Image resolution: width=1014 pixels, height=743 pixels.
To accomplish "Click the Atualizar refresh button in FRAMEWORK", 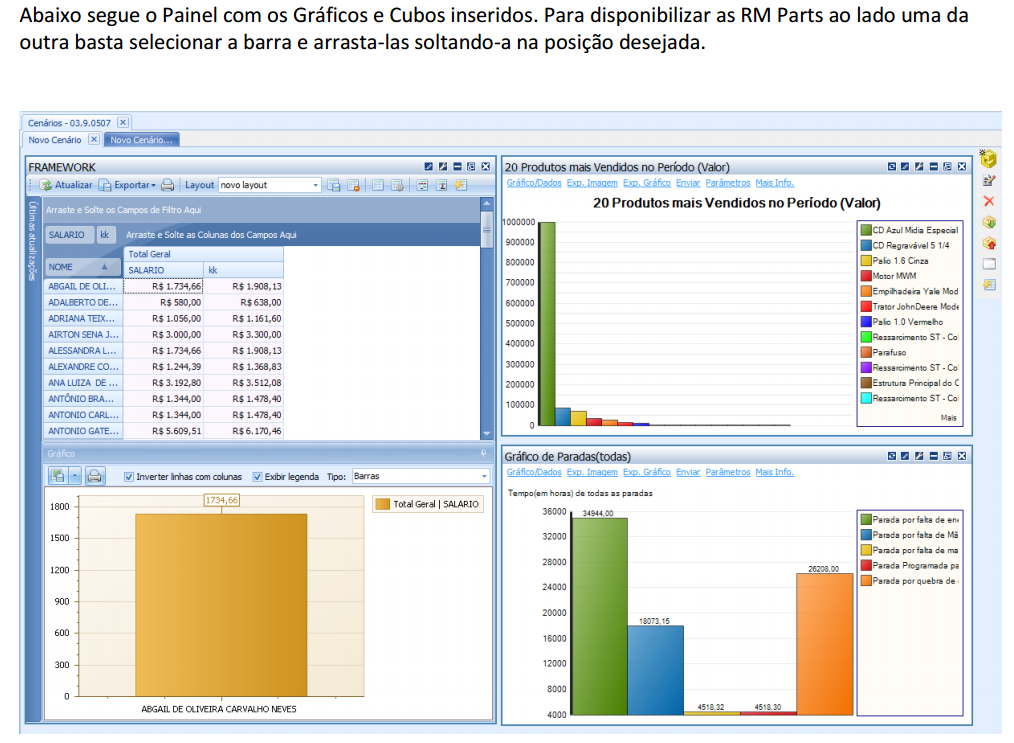I will (65, 186).
